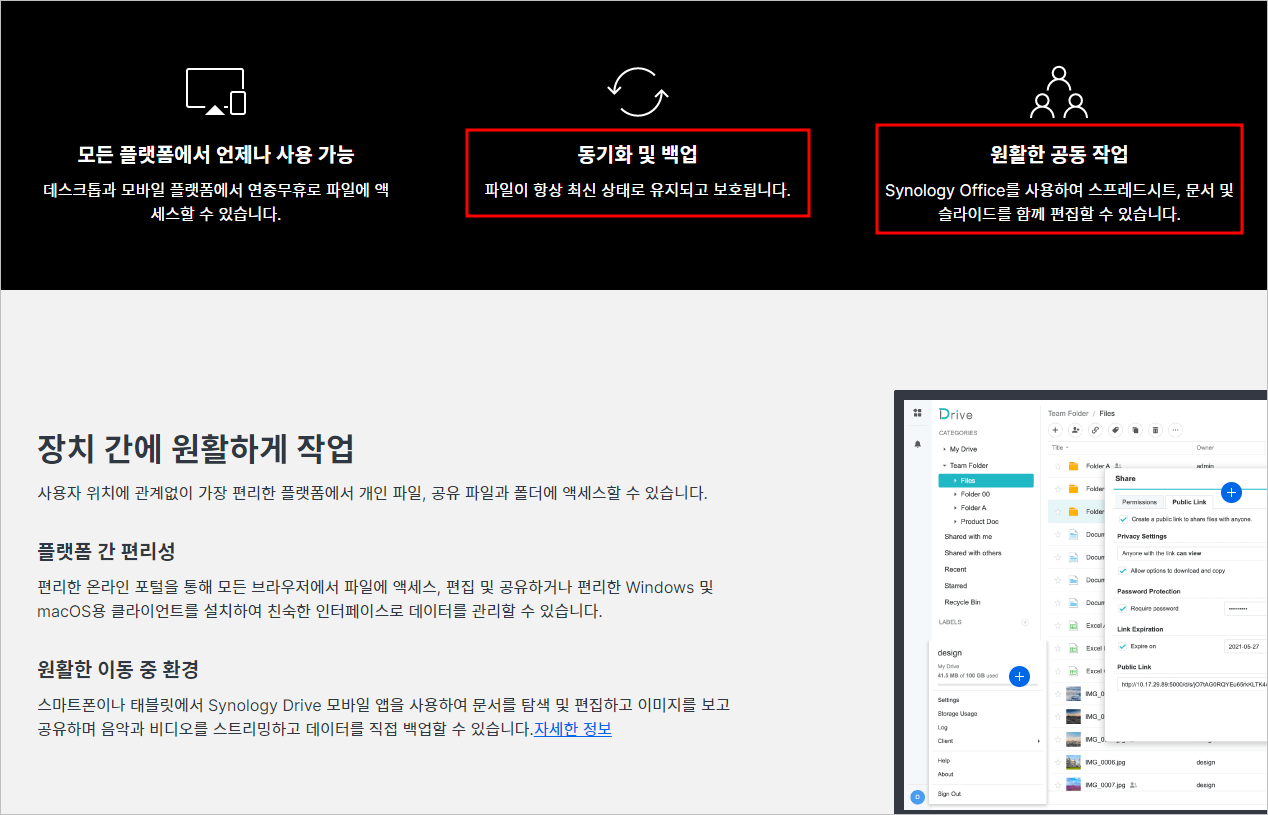Click the new file creation icon in the toolbar
This screenshot has height=815, width=1268.
1055,430
